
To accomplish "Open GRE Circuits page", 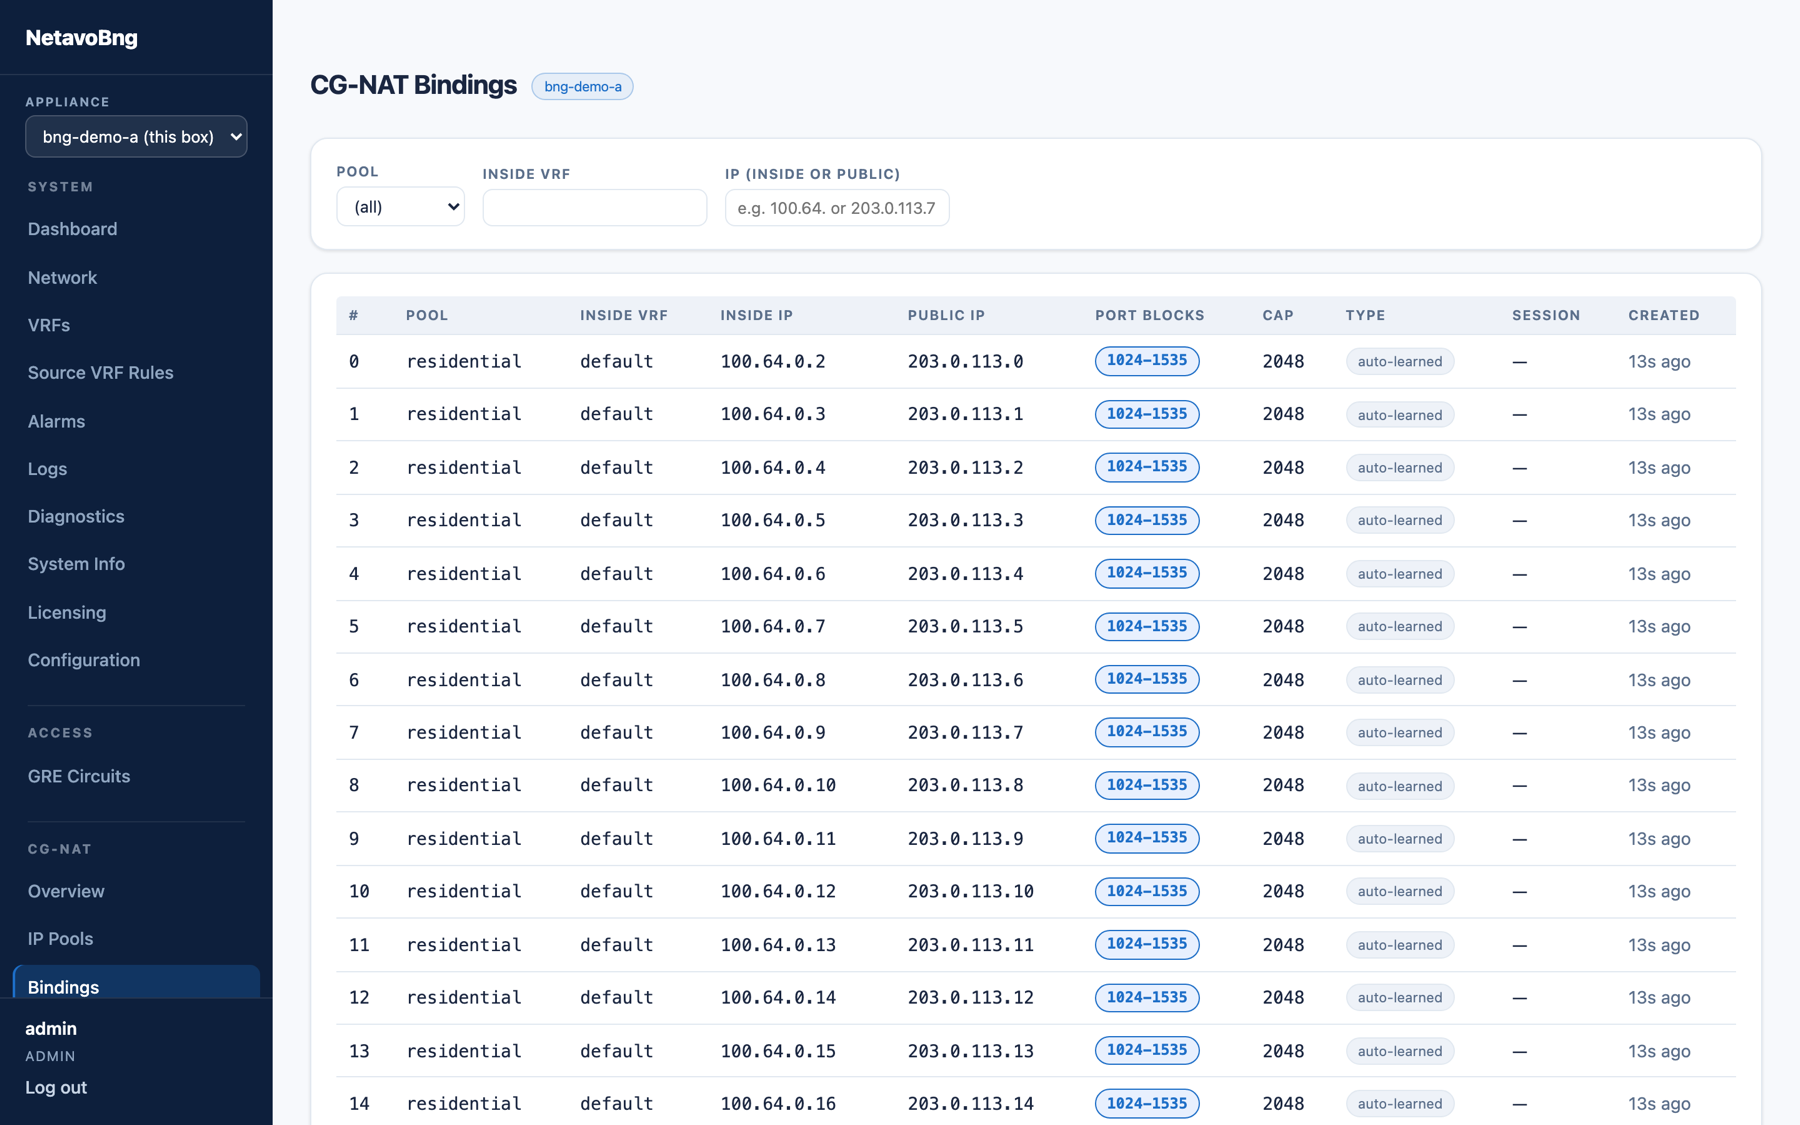I will point(79,776).
